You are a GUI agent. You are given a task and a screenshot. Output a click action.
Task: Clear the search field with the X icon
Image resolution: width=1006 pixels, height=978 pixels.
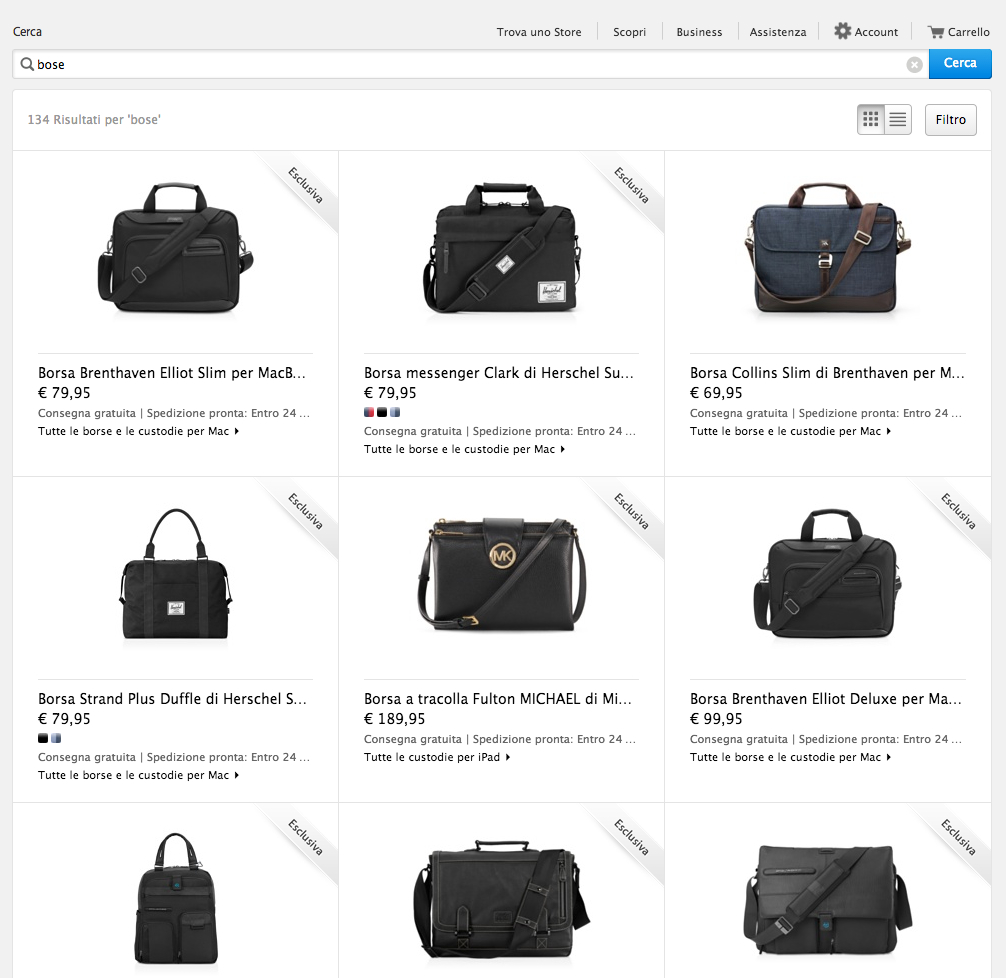(x=914, y=64)
